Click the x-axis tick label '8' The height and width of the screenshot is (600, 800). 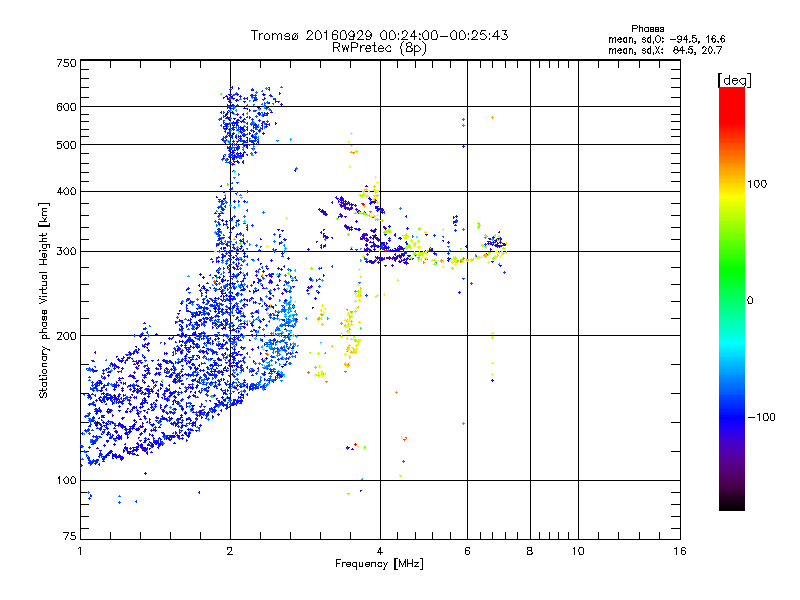[x=530, y=551]
